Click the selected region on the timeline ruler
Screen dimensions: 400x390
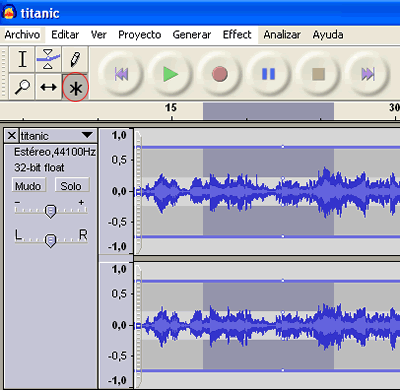point(268,111)
